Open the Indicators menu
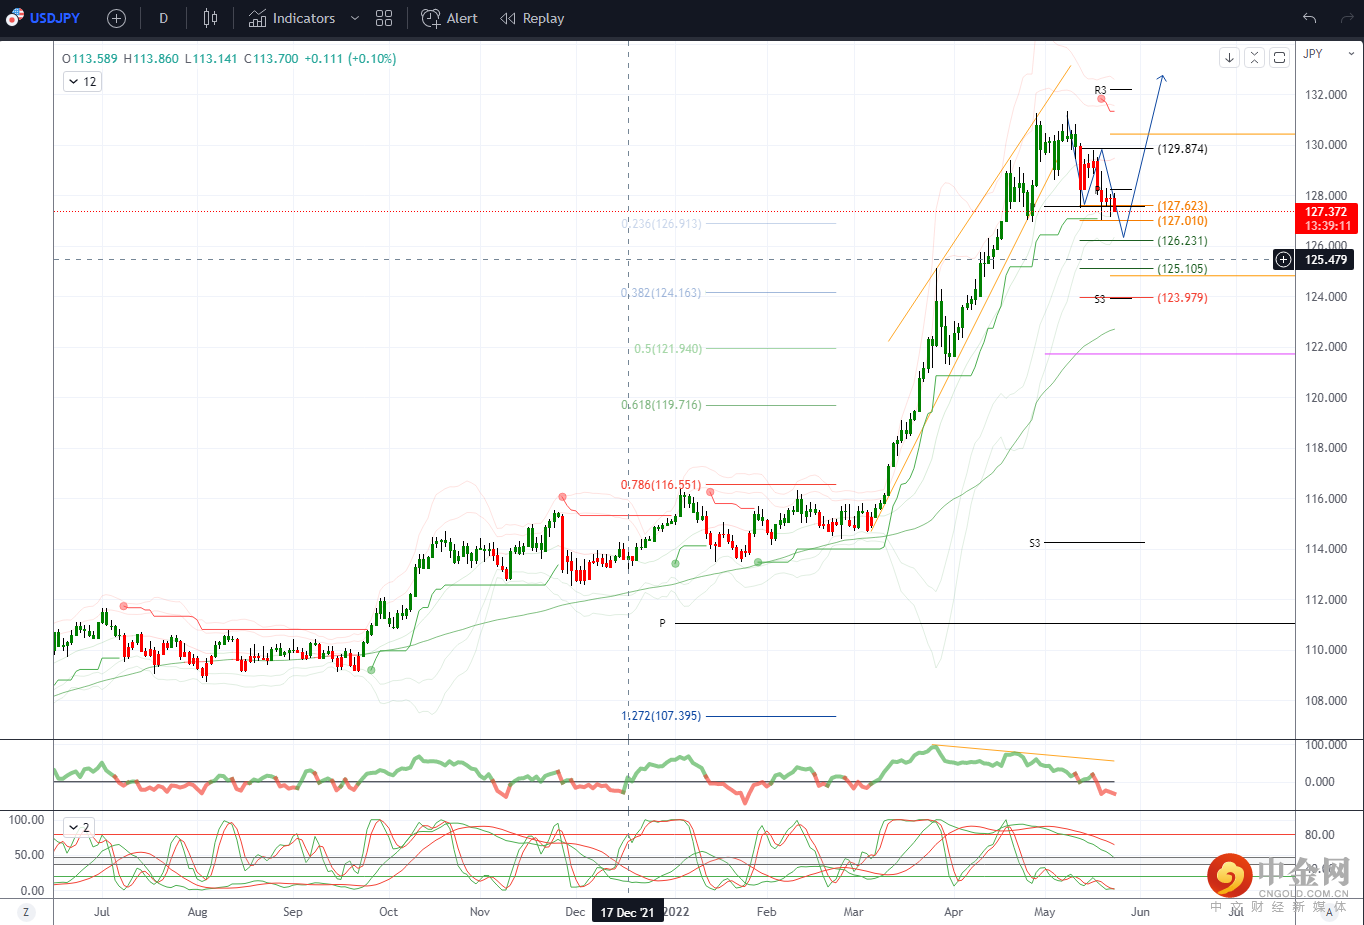This screenshot has height=925, width=1364. (x=292, y=18)
